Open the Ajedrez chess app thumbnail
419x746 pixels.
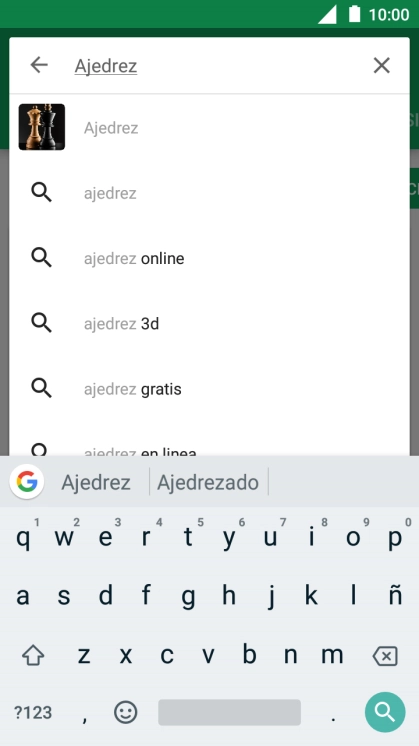click(x=42, y=127)
